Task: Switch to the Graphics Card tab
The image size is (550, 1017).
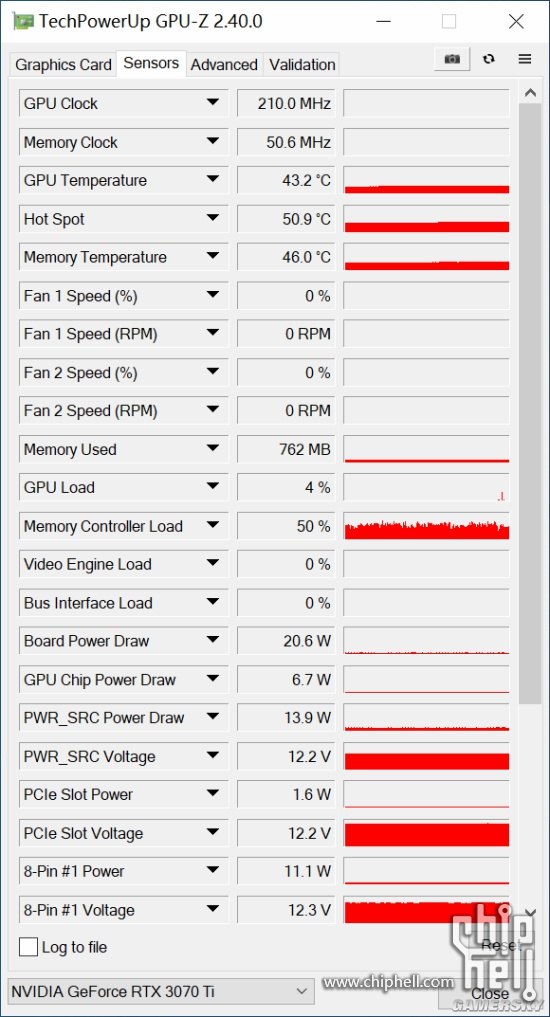Action: tap(63, 65)
